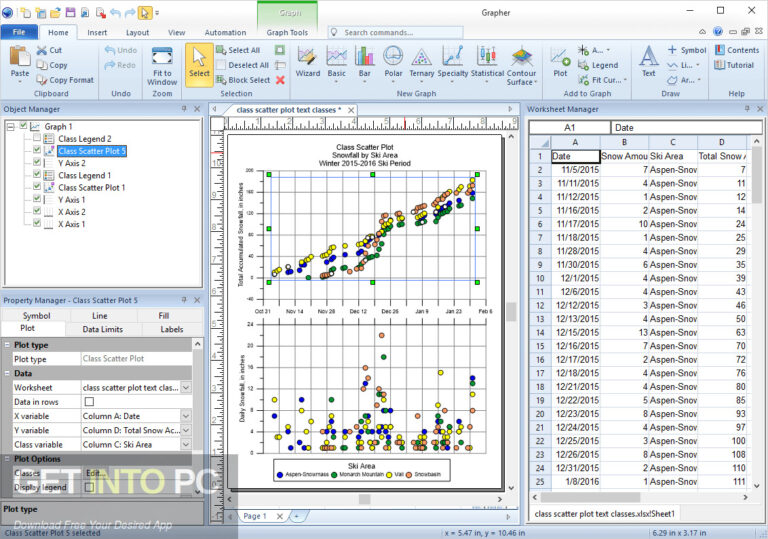Viewport: 768px width, 539px height.
Task: Toggle visibility of X Axis 1
Action: click(37, 223)
